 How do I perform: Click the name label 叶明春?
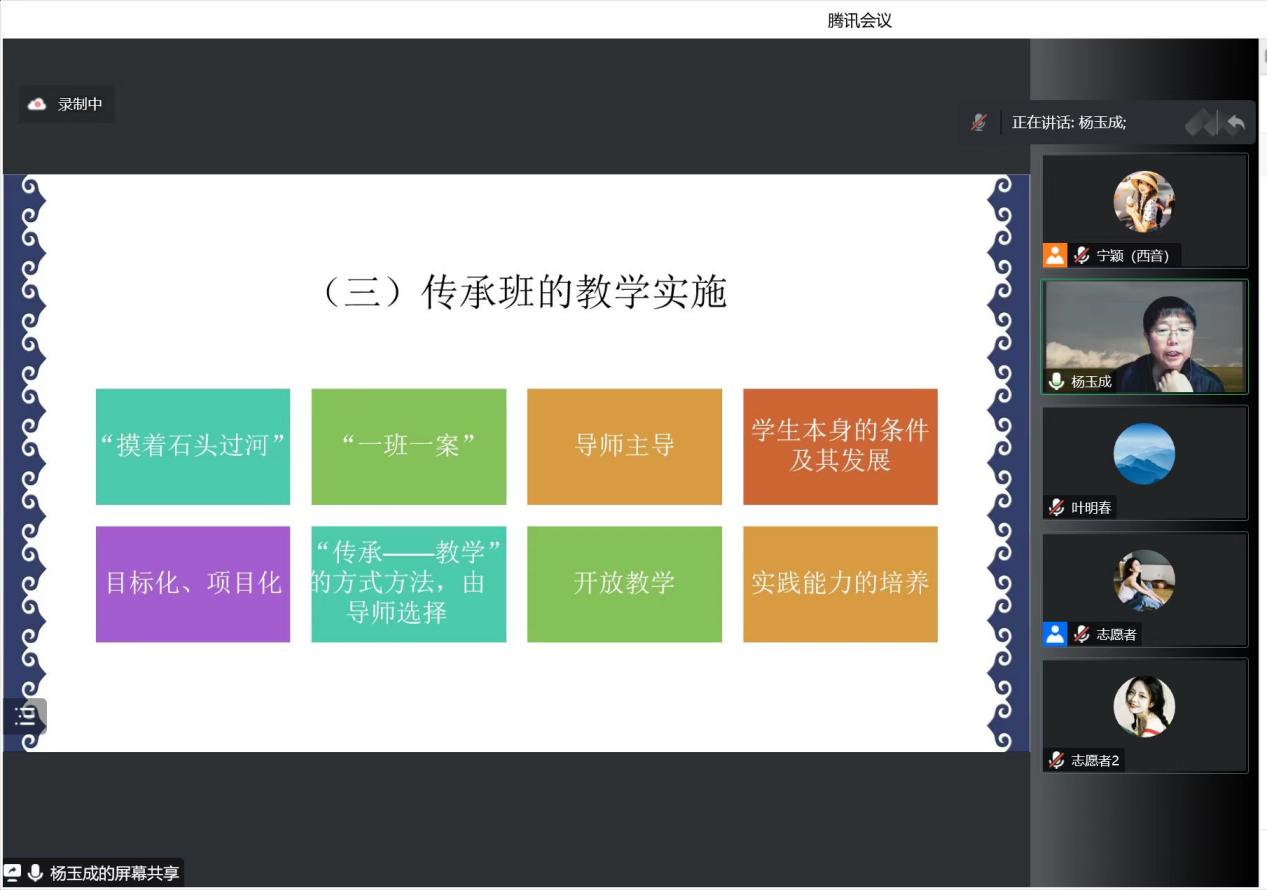tap(1091, 507)
